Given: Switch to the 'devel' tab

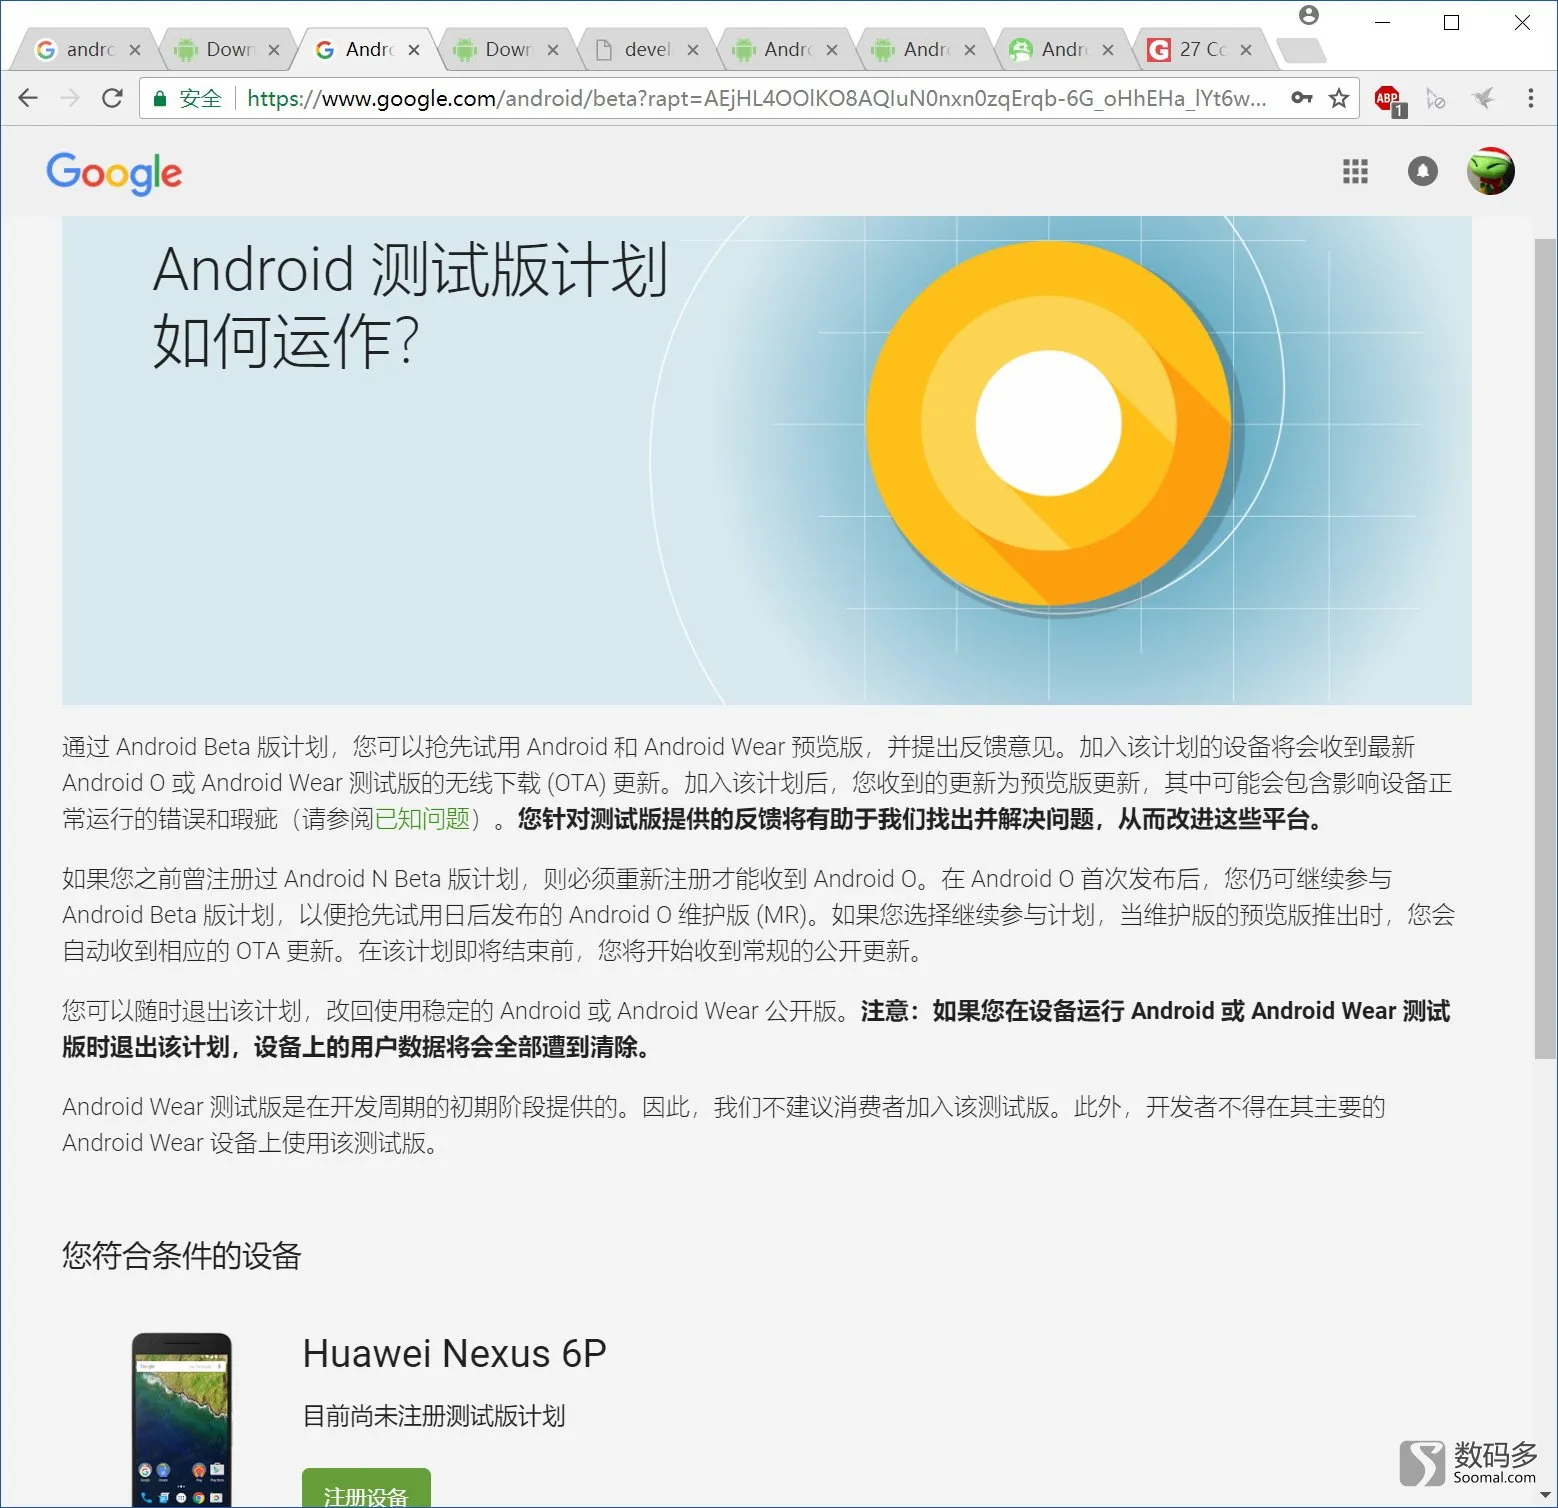Looking at the screenshot, I should [x=647, y=49].
